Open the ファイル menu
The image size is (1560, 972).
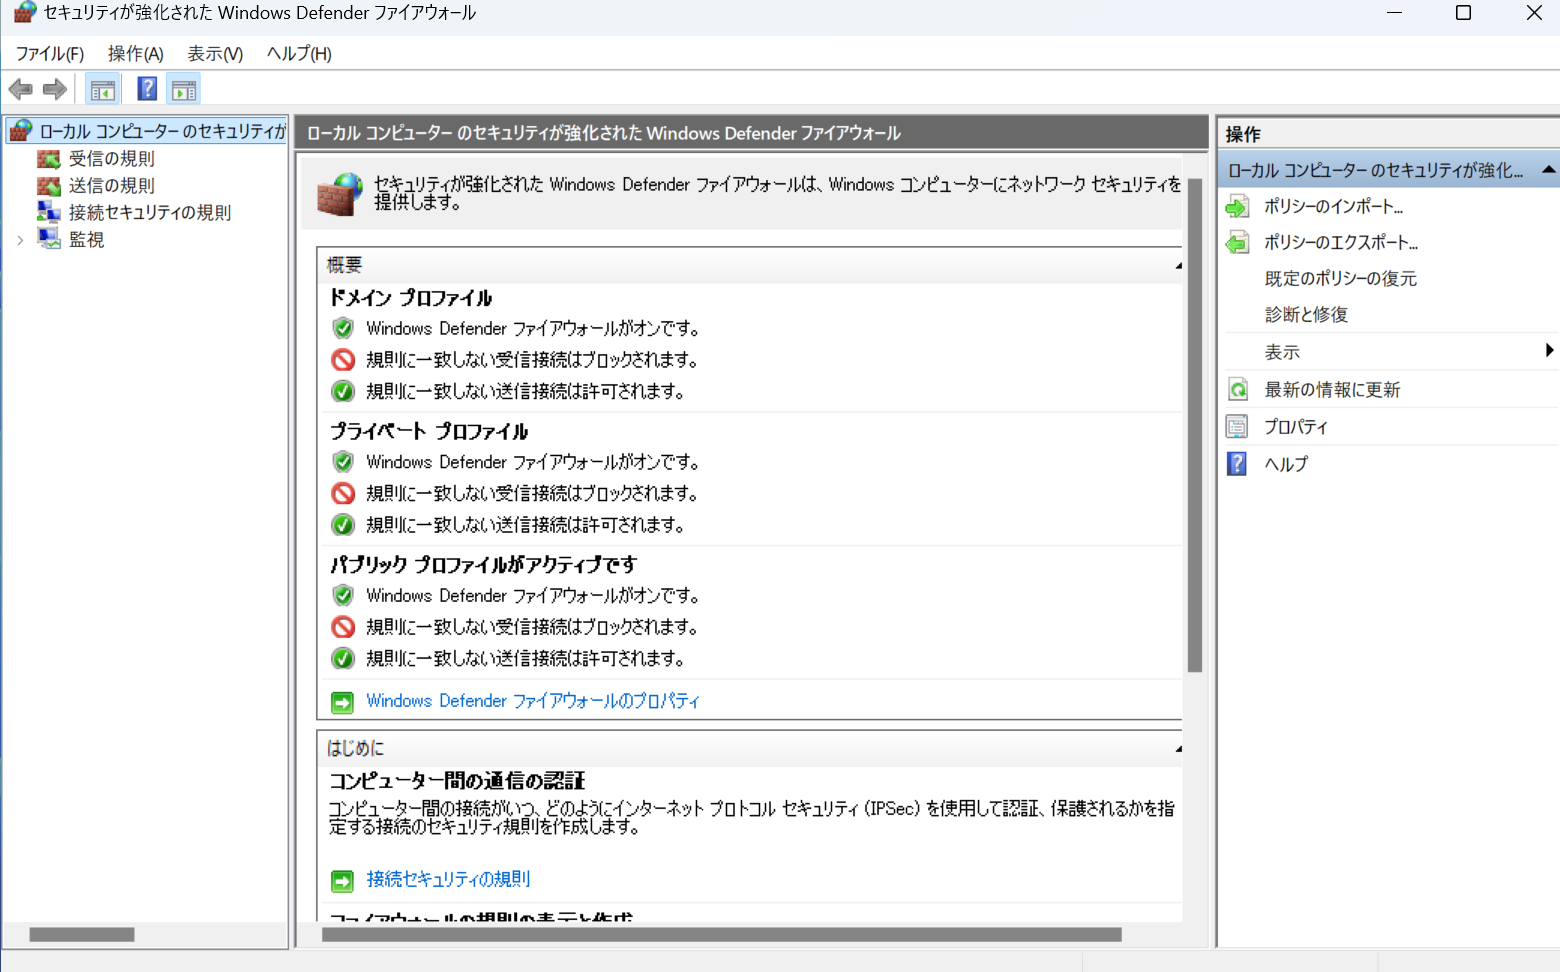48,53
